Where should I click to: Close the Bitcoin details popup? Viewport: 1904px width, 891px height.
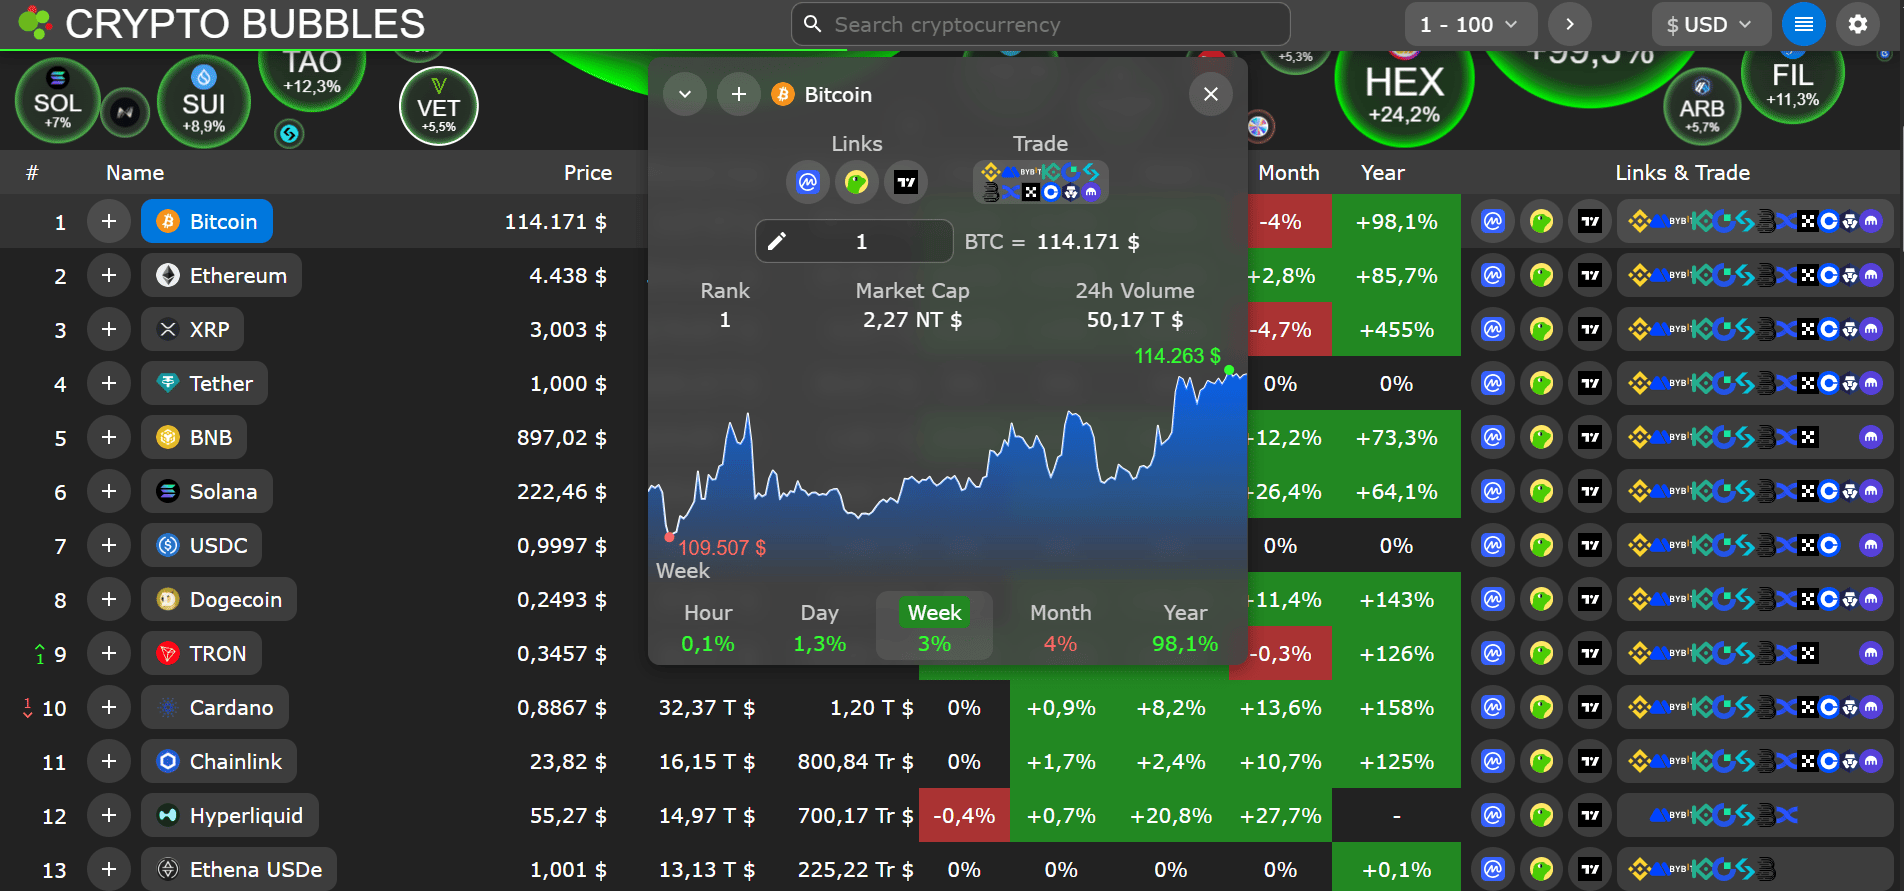(1211, 94)
